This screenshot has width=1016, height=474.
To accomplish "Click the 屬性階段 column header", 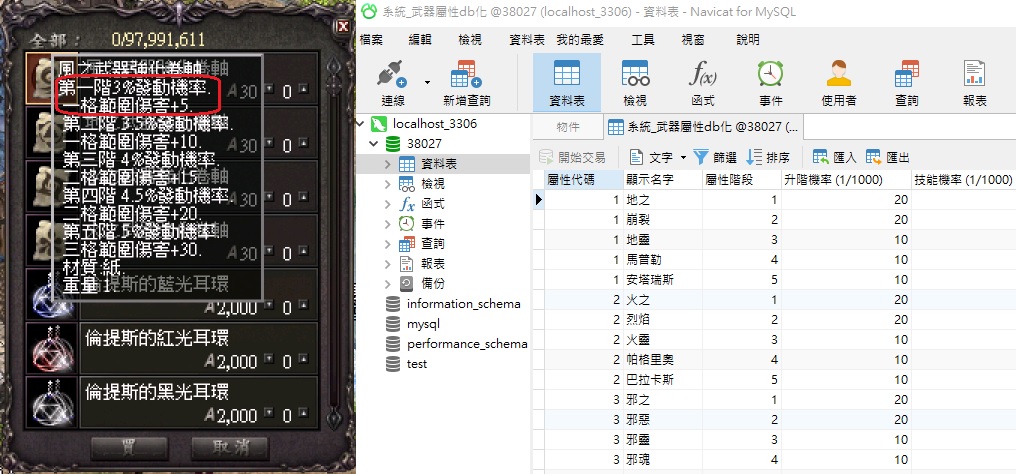I will (742, 179).
